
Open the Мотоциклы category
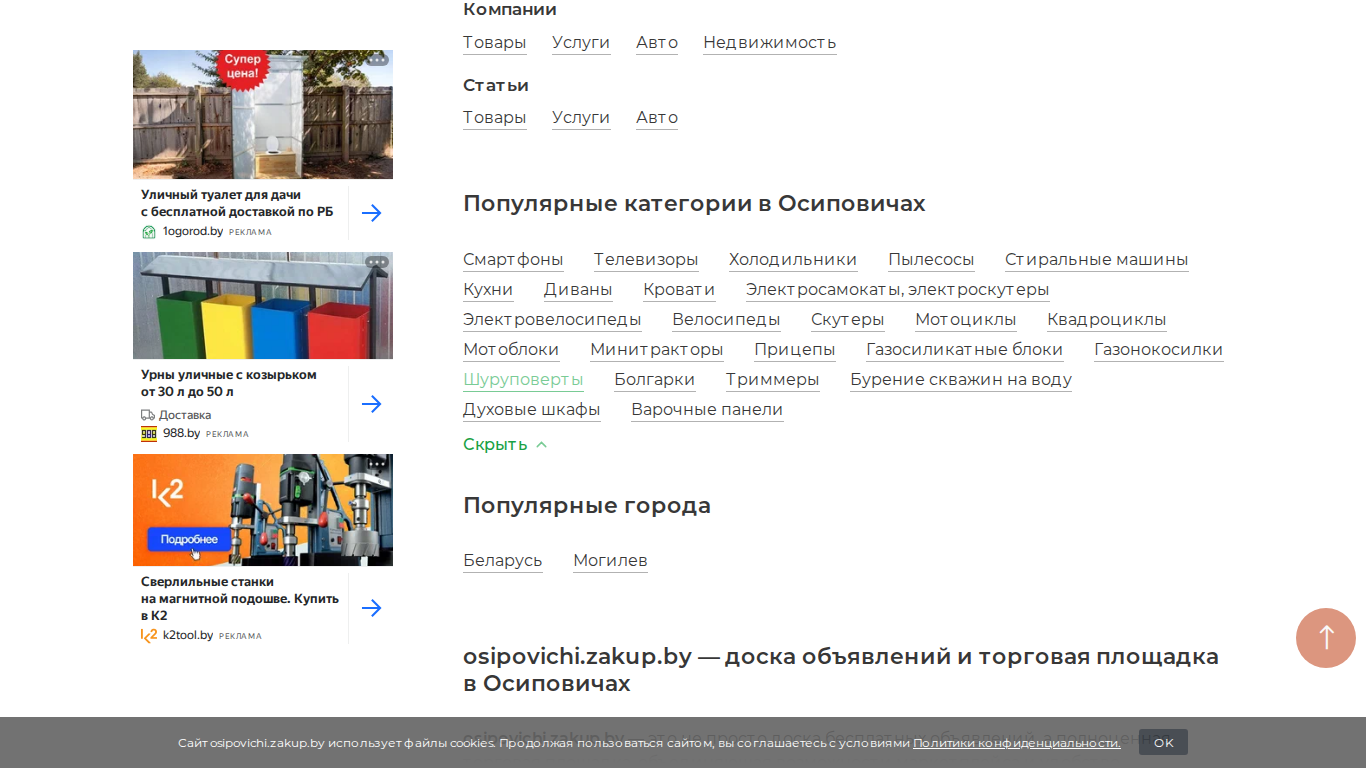965,319
